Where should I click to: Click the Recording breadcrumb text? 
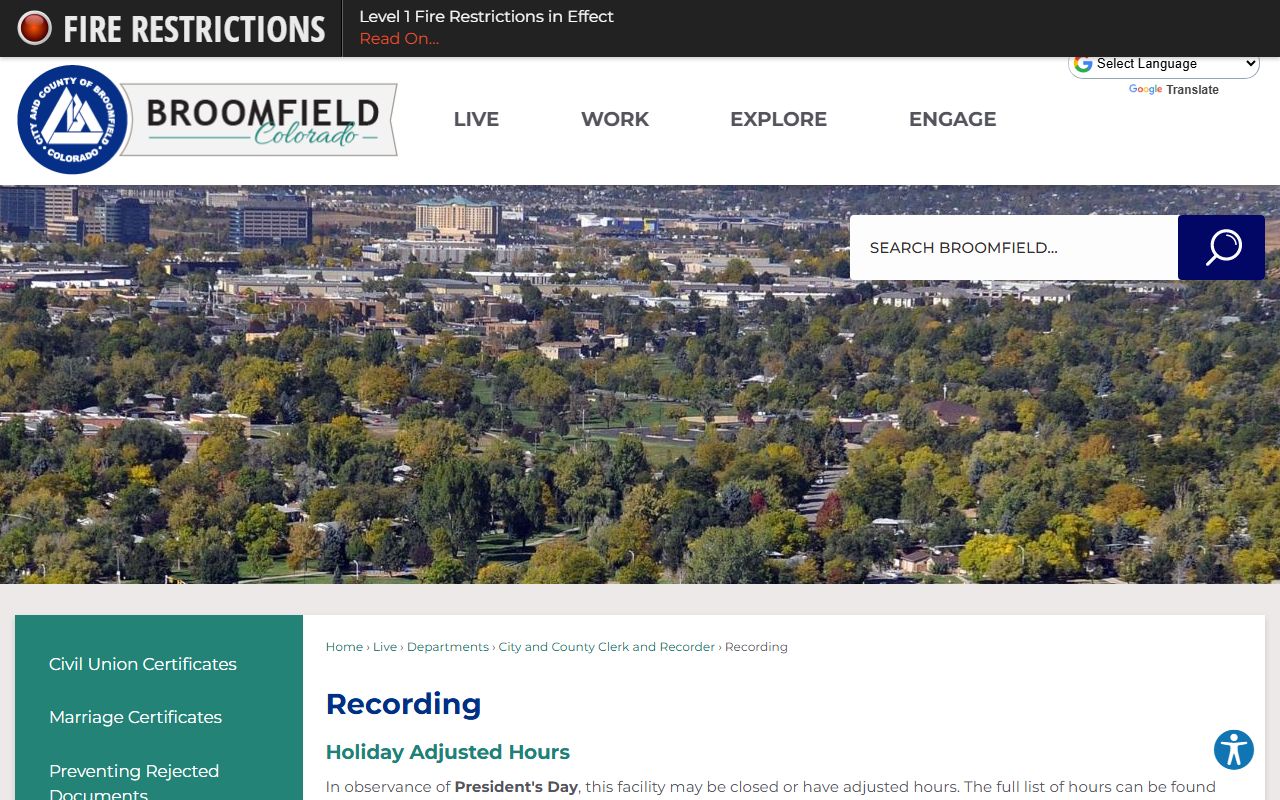(756, 647)
